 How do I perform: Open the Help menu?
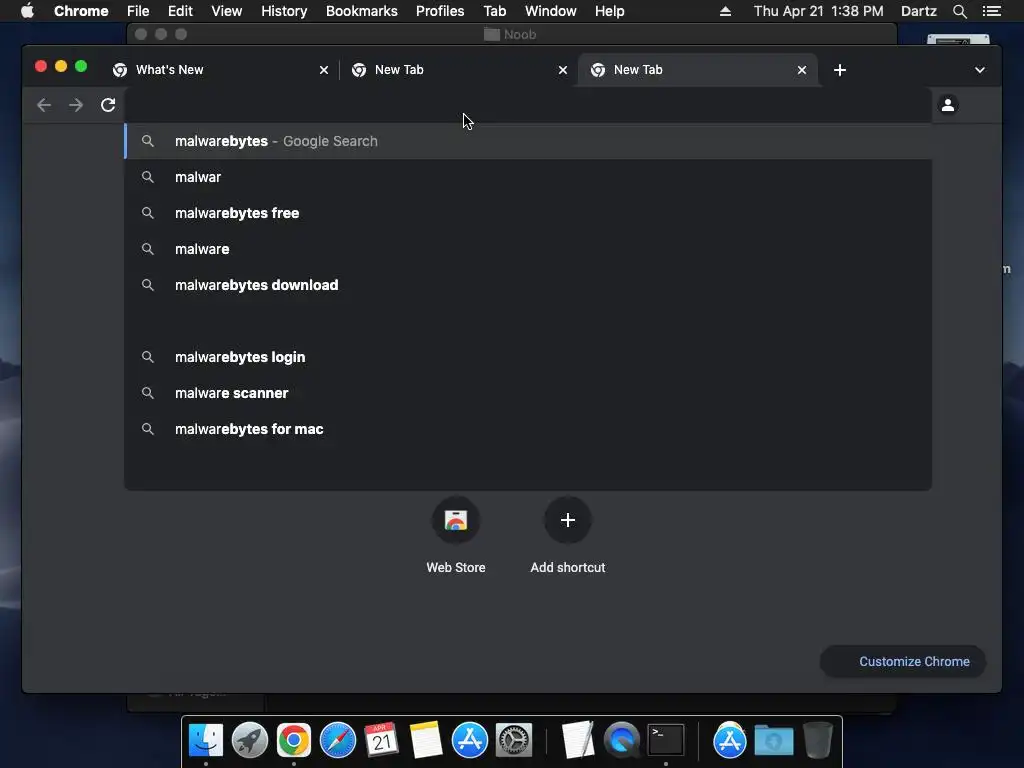pyautogui.click(x=609, y=11)
